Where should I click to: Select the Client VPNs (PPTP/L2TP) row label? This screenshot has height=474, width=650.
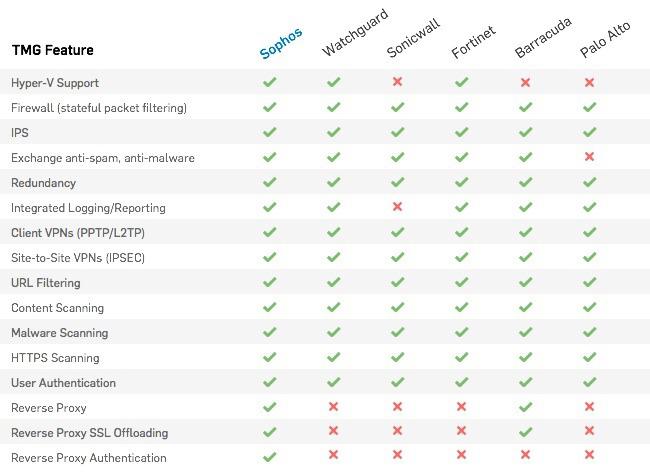pos(78,233)
